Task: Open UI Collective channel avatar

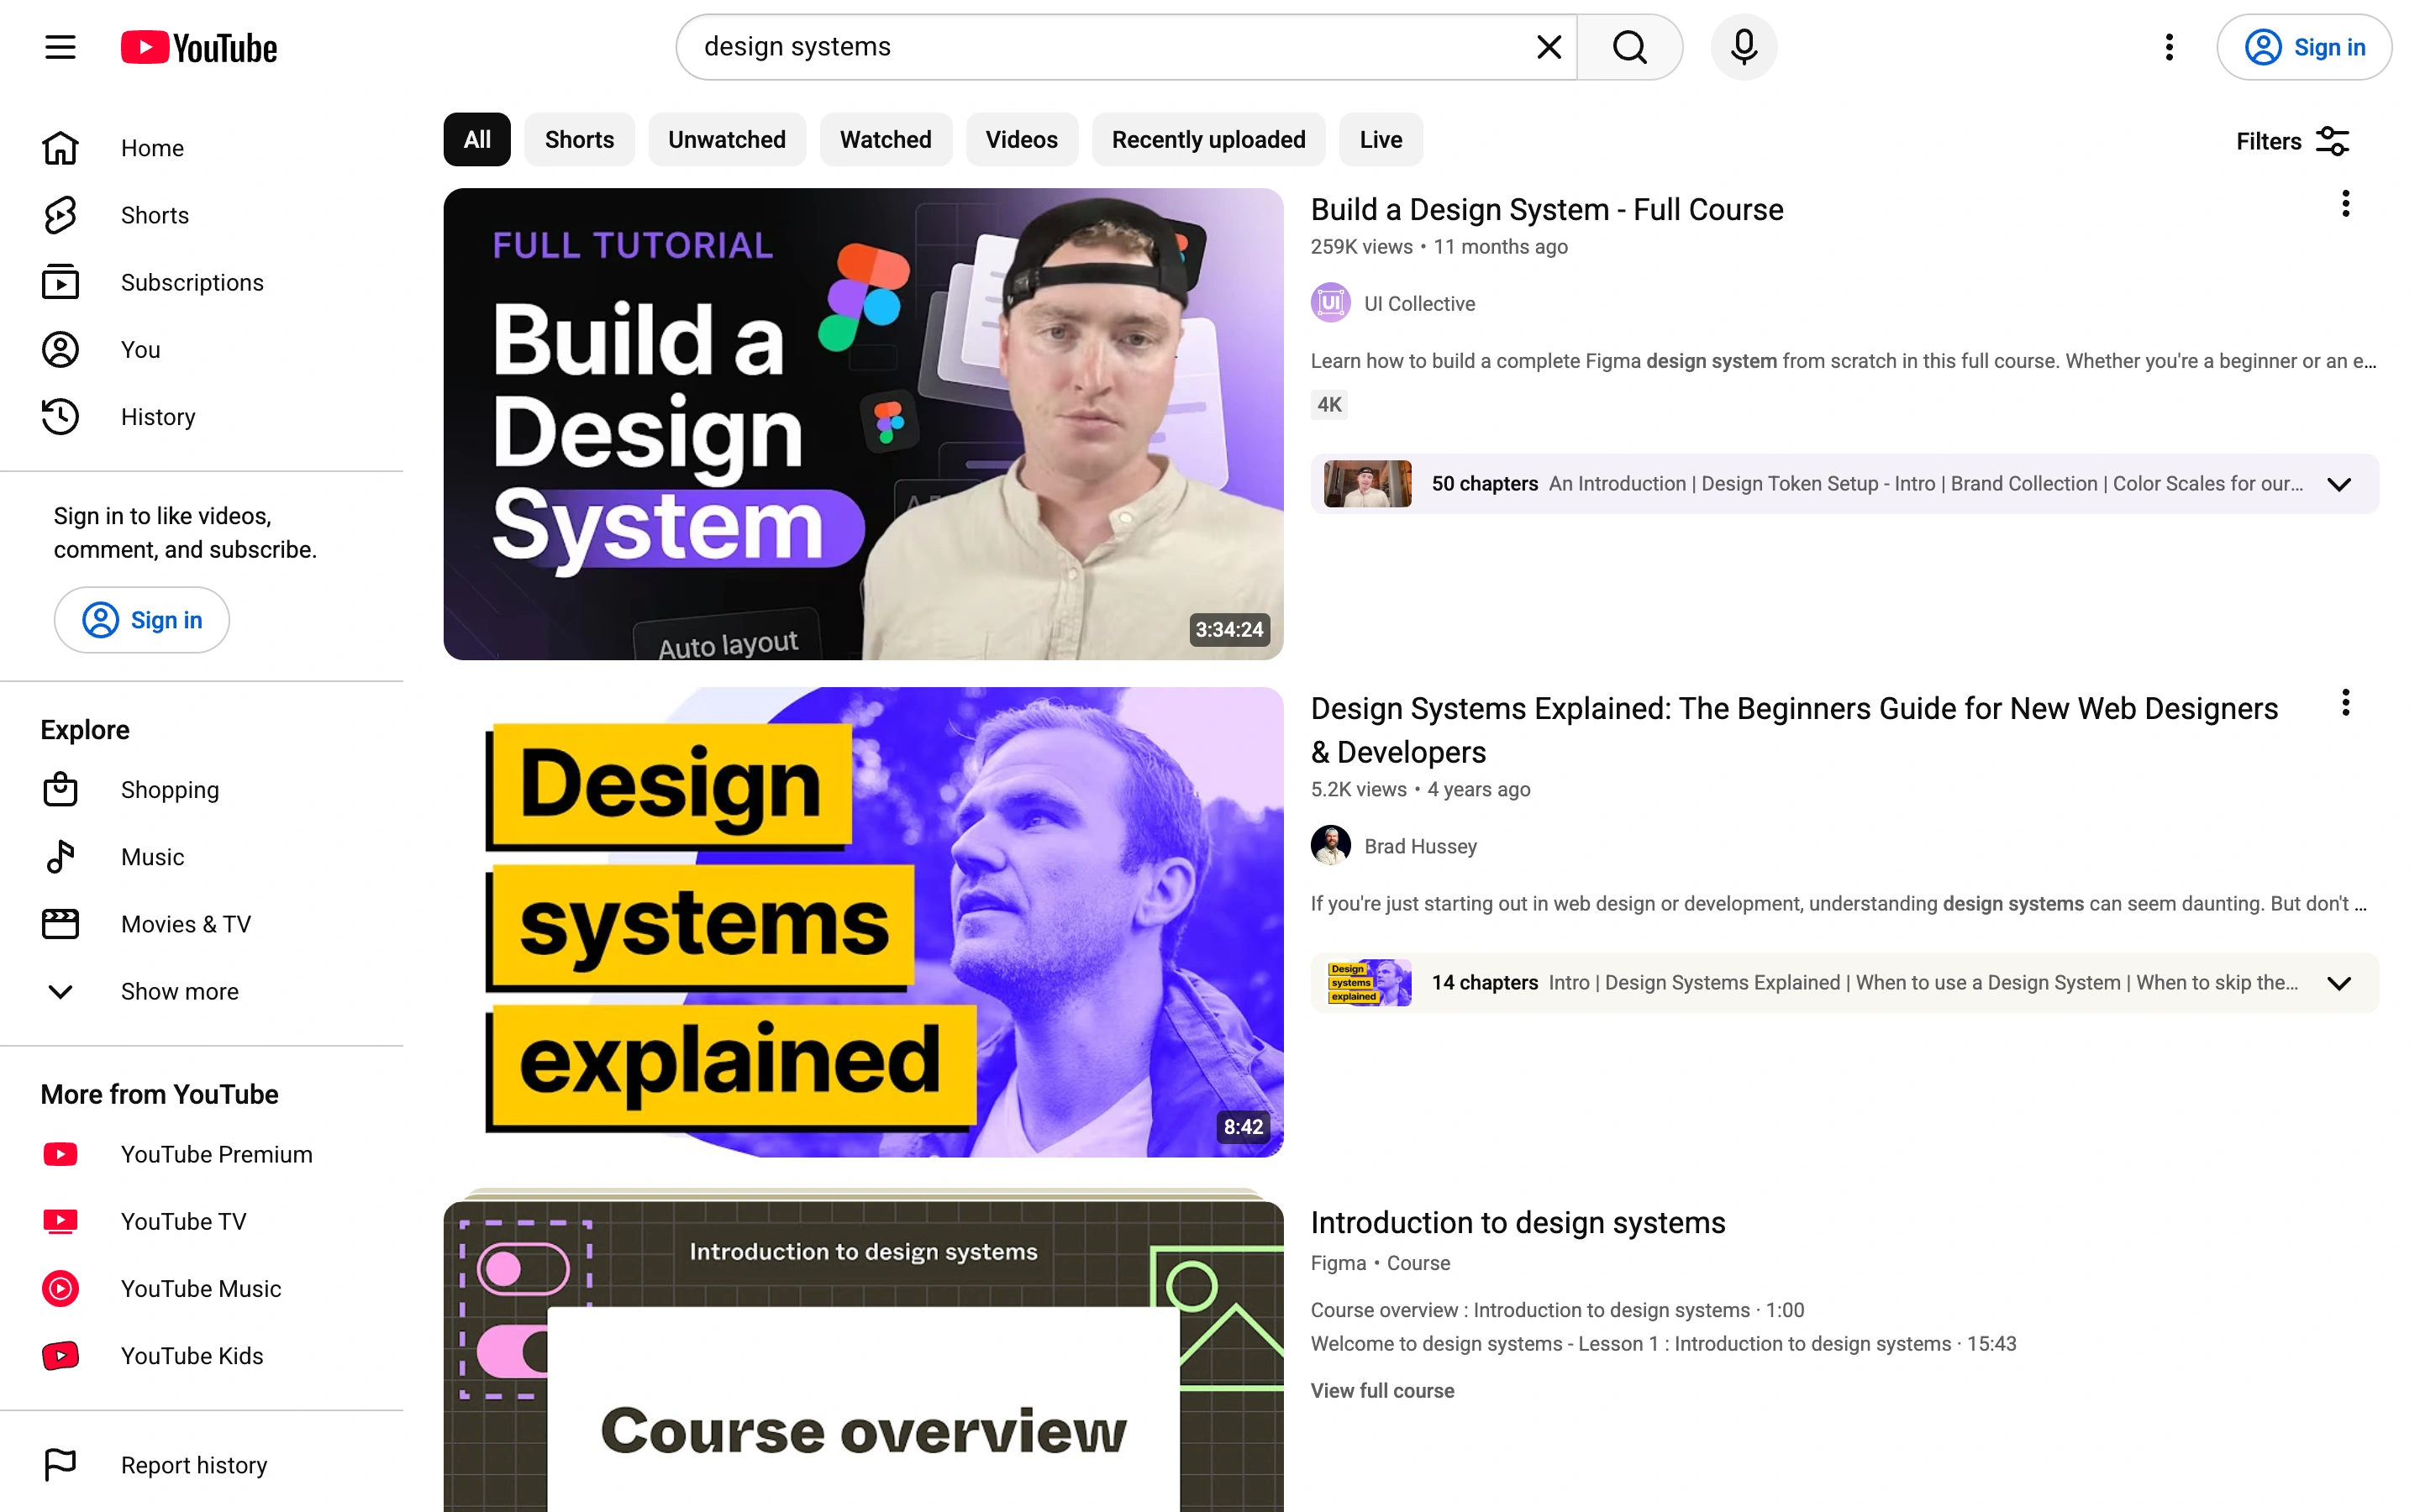Action: coord(1331,303)
